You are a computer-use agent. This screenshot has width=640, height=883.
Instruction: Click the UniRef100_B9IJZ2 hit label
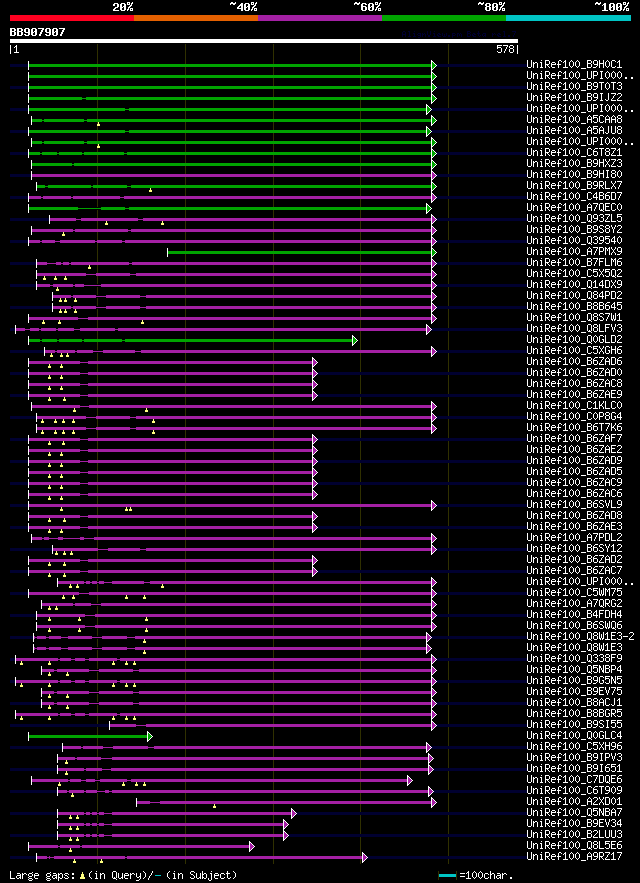[574, 98]
